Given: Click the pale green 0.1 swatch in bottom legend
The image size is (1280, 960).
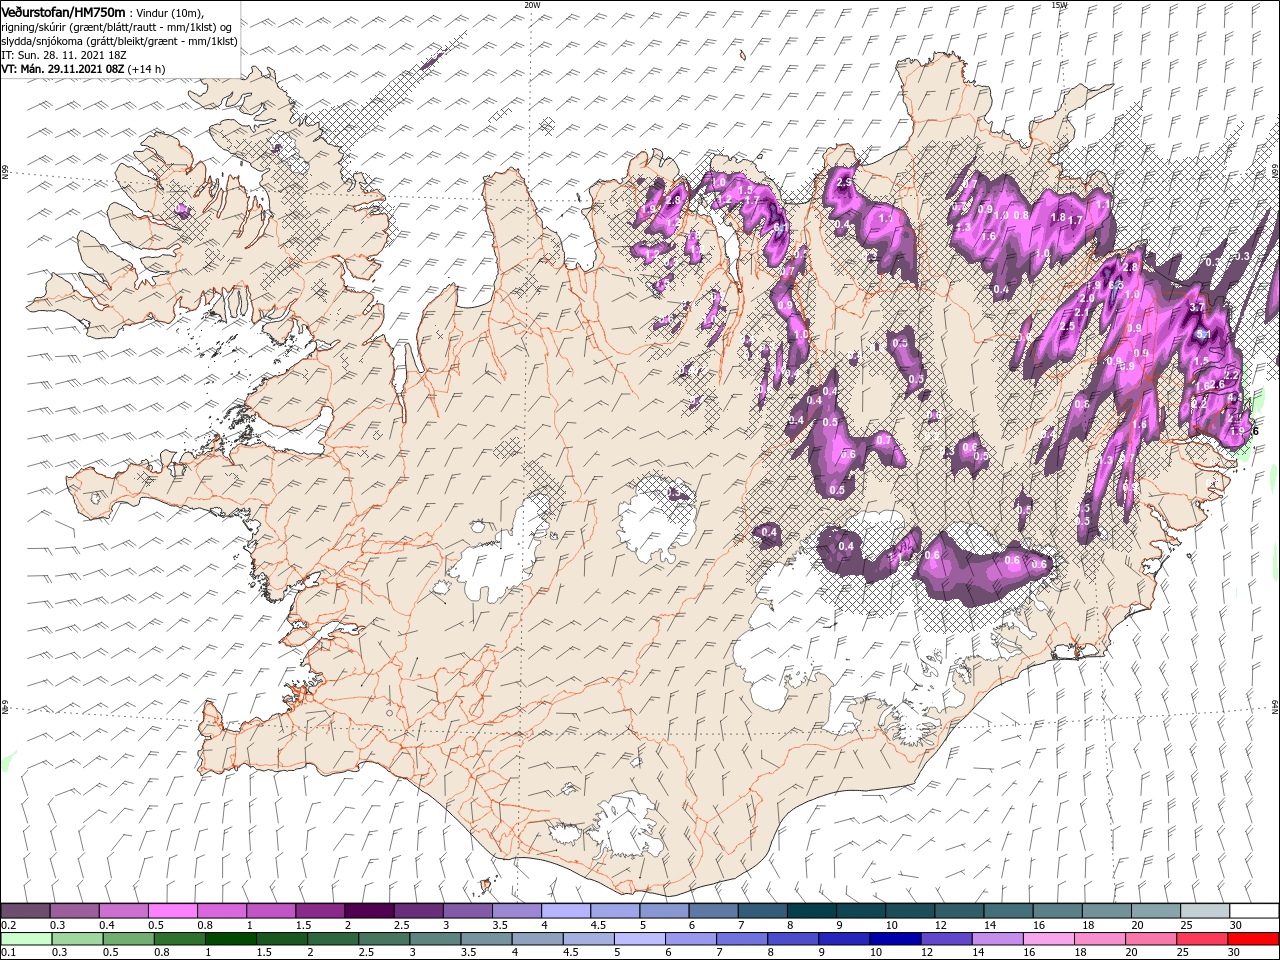Looking at the screenshot, I should (x=25, y=938).
